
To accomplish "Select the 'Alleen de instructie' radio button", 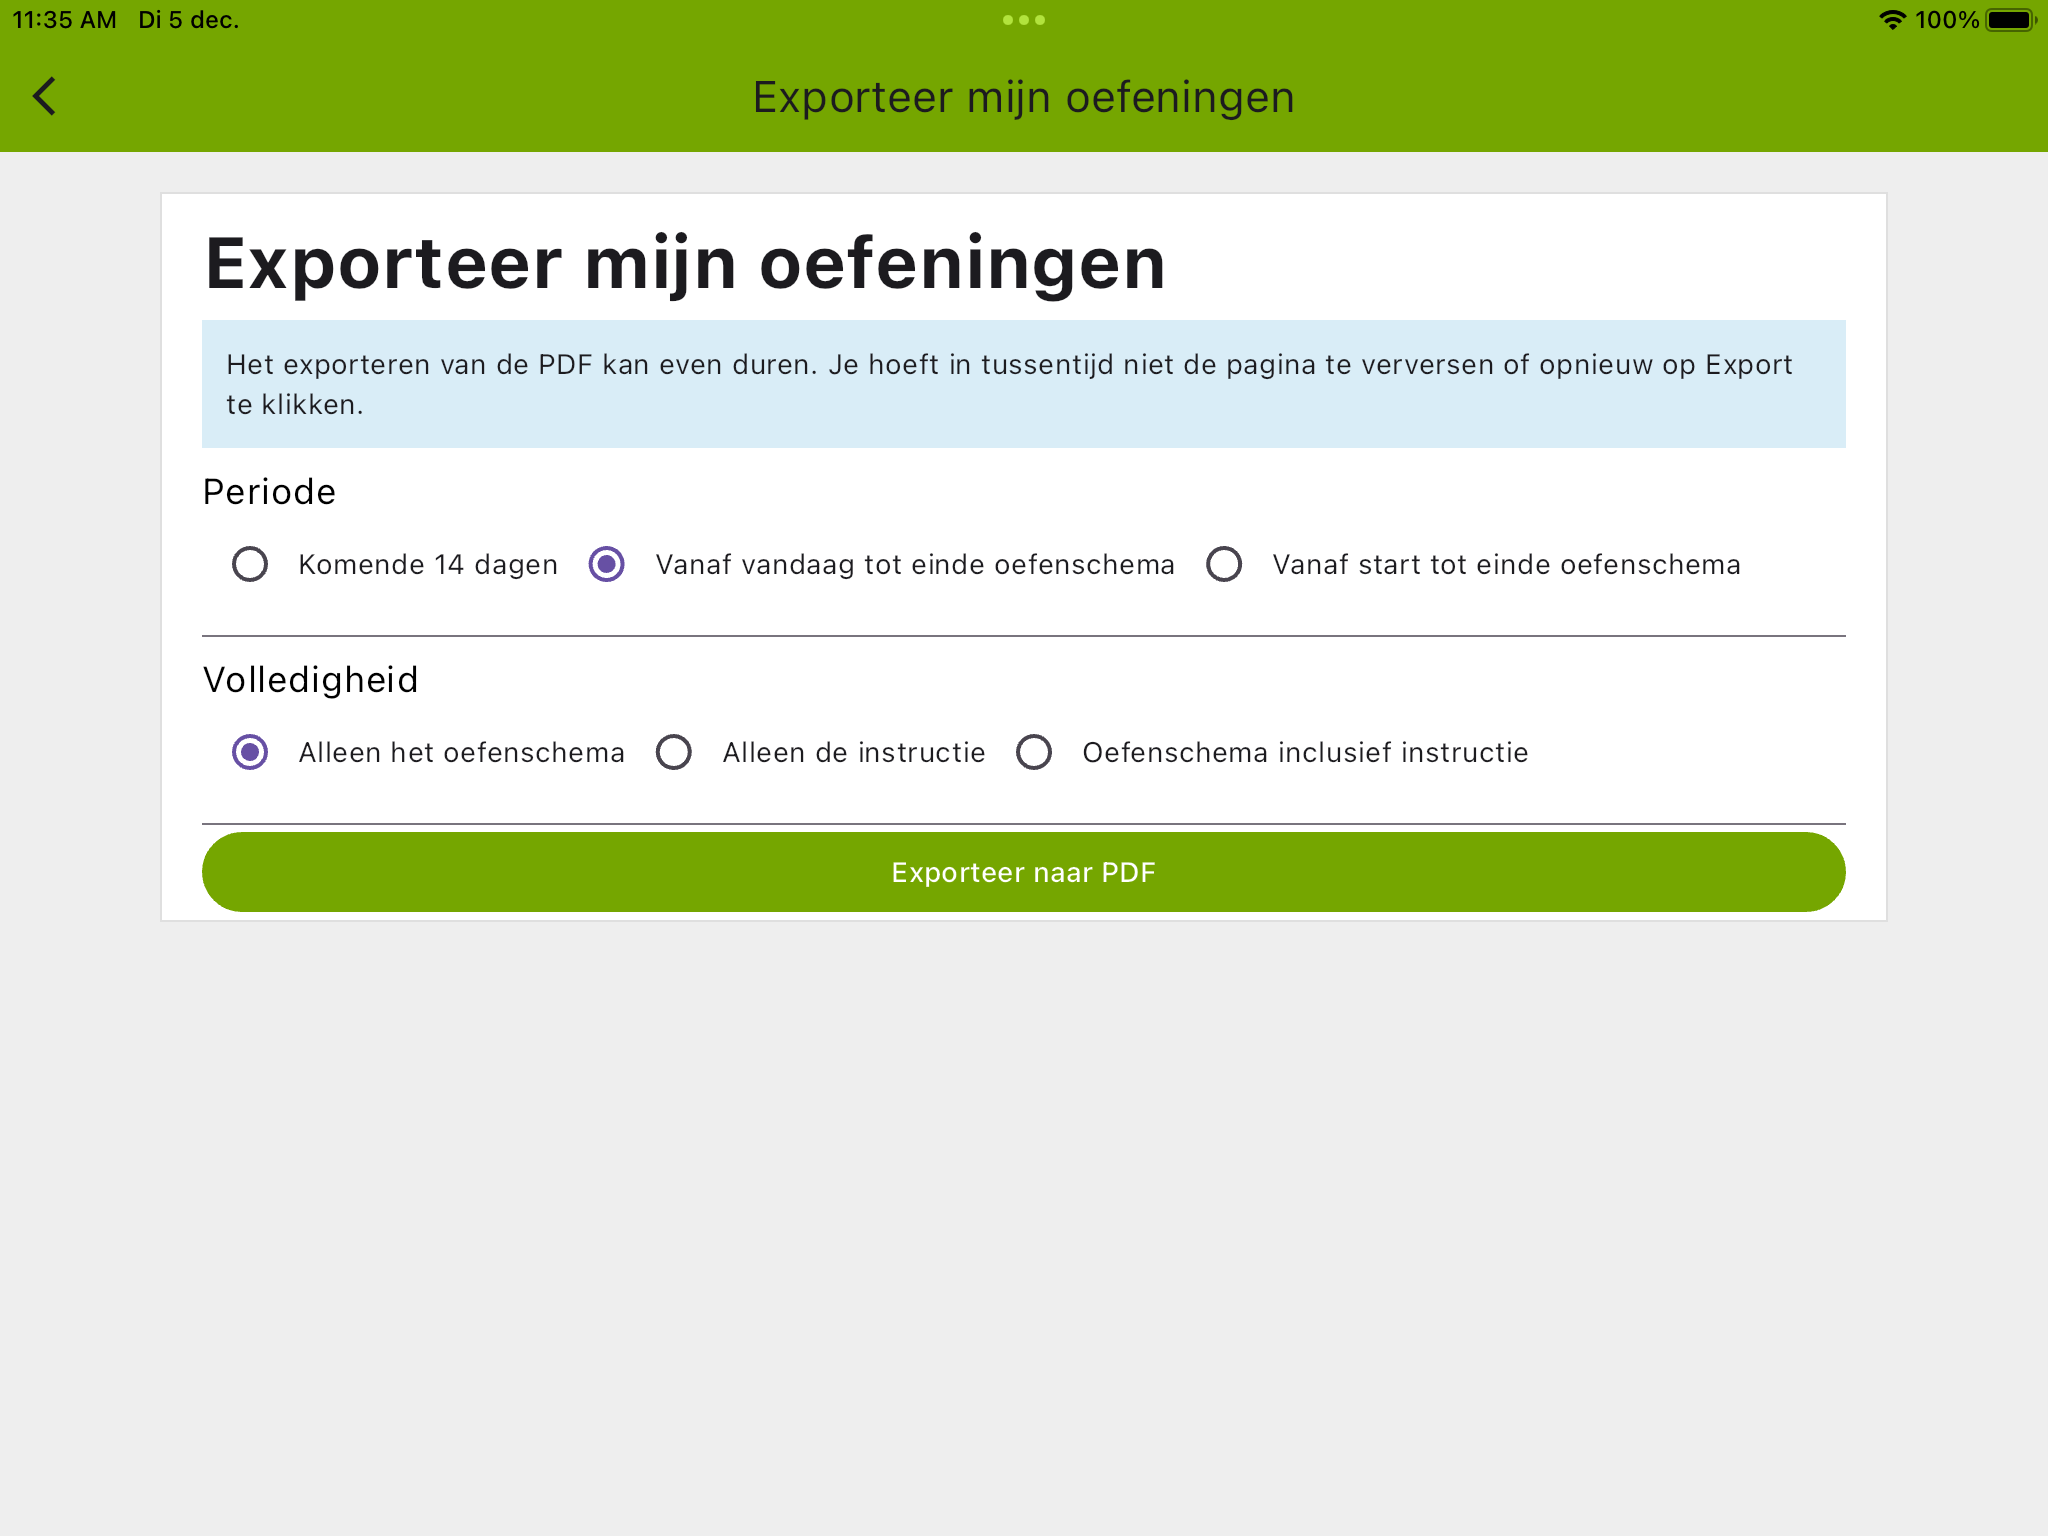I will (674, 752).
